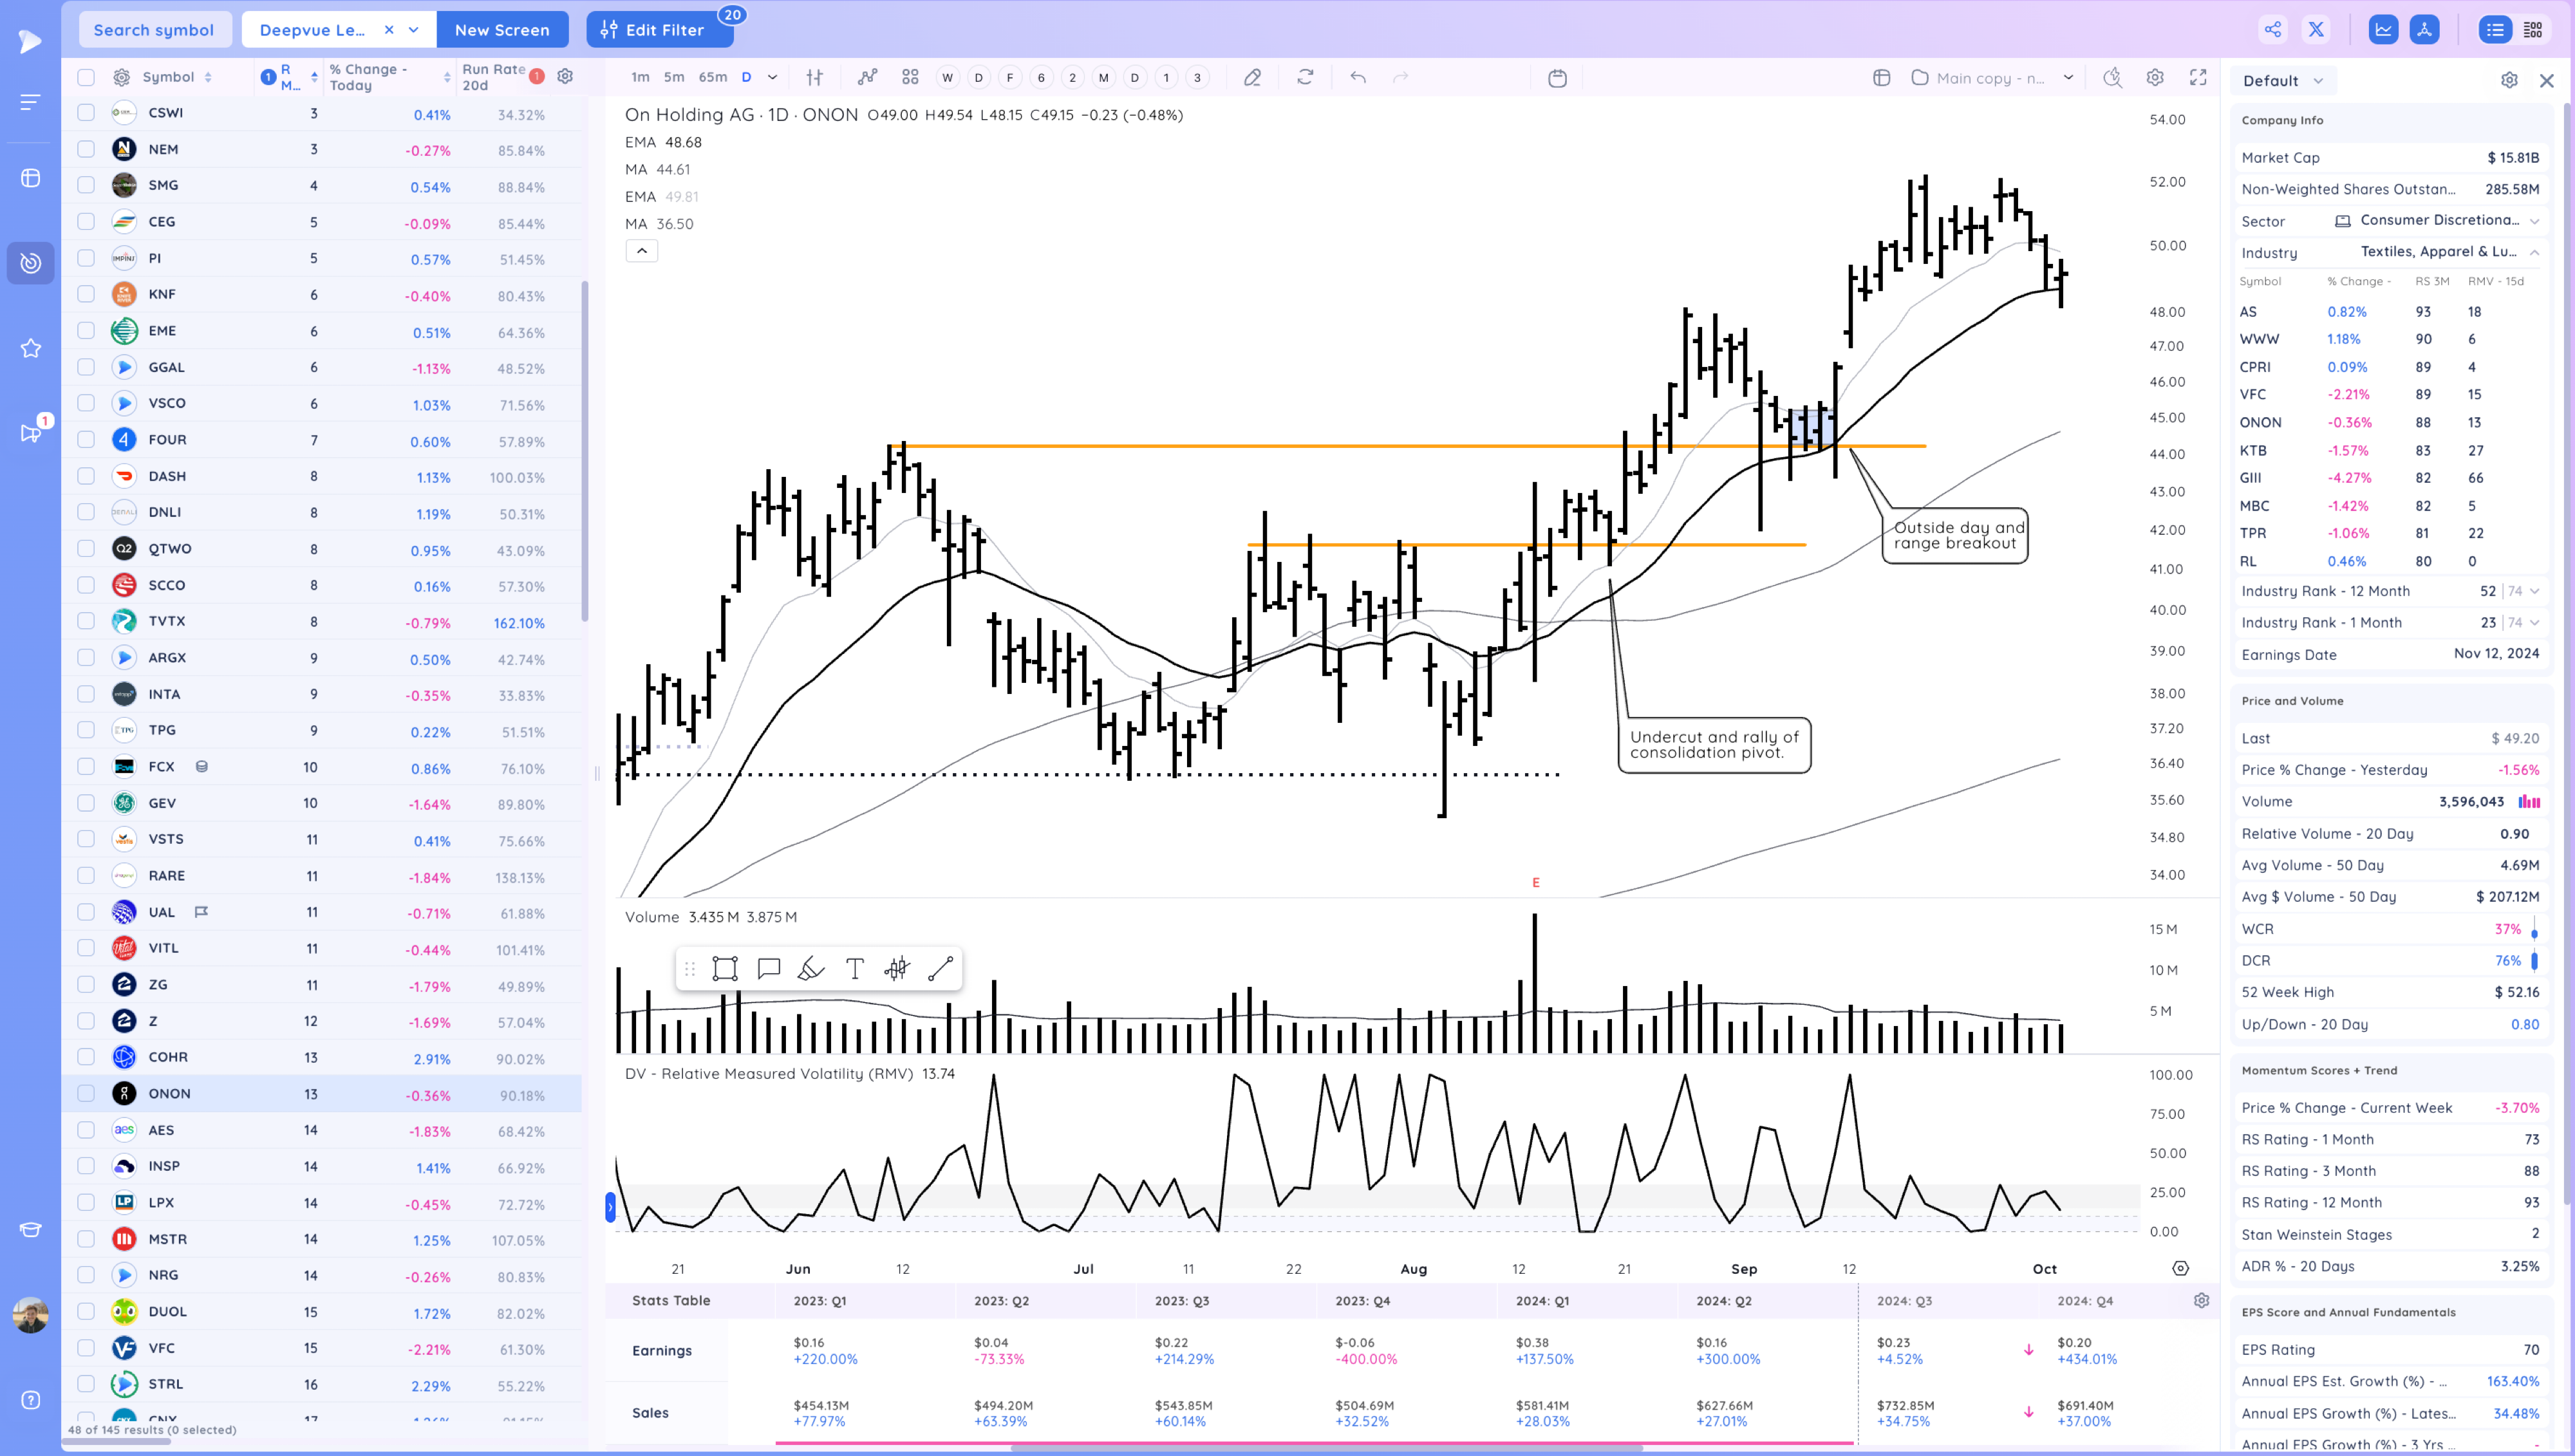Viewport: 2575px width, 1456px height.
Task: Select the rectangle drawing tool
Action: (725, 968)
